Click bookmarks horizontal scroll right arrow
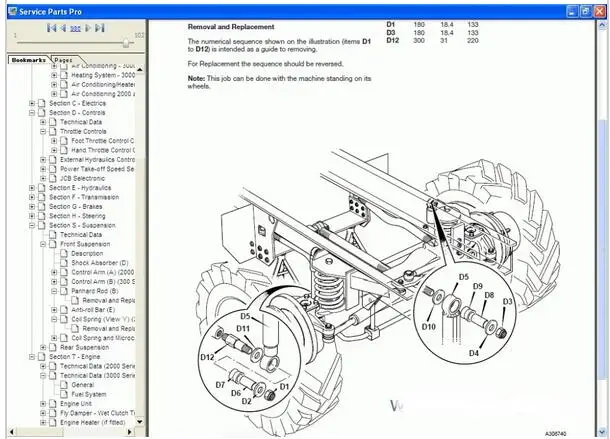The image size is (610, 439). point(130,432)
